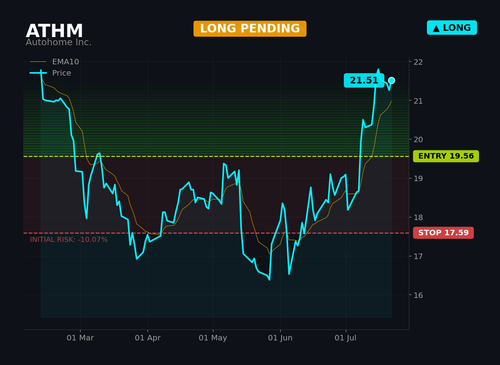
Task: Click the 16 price axis tick
Action: coord(418,295)
